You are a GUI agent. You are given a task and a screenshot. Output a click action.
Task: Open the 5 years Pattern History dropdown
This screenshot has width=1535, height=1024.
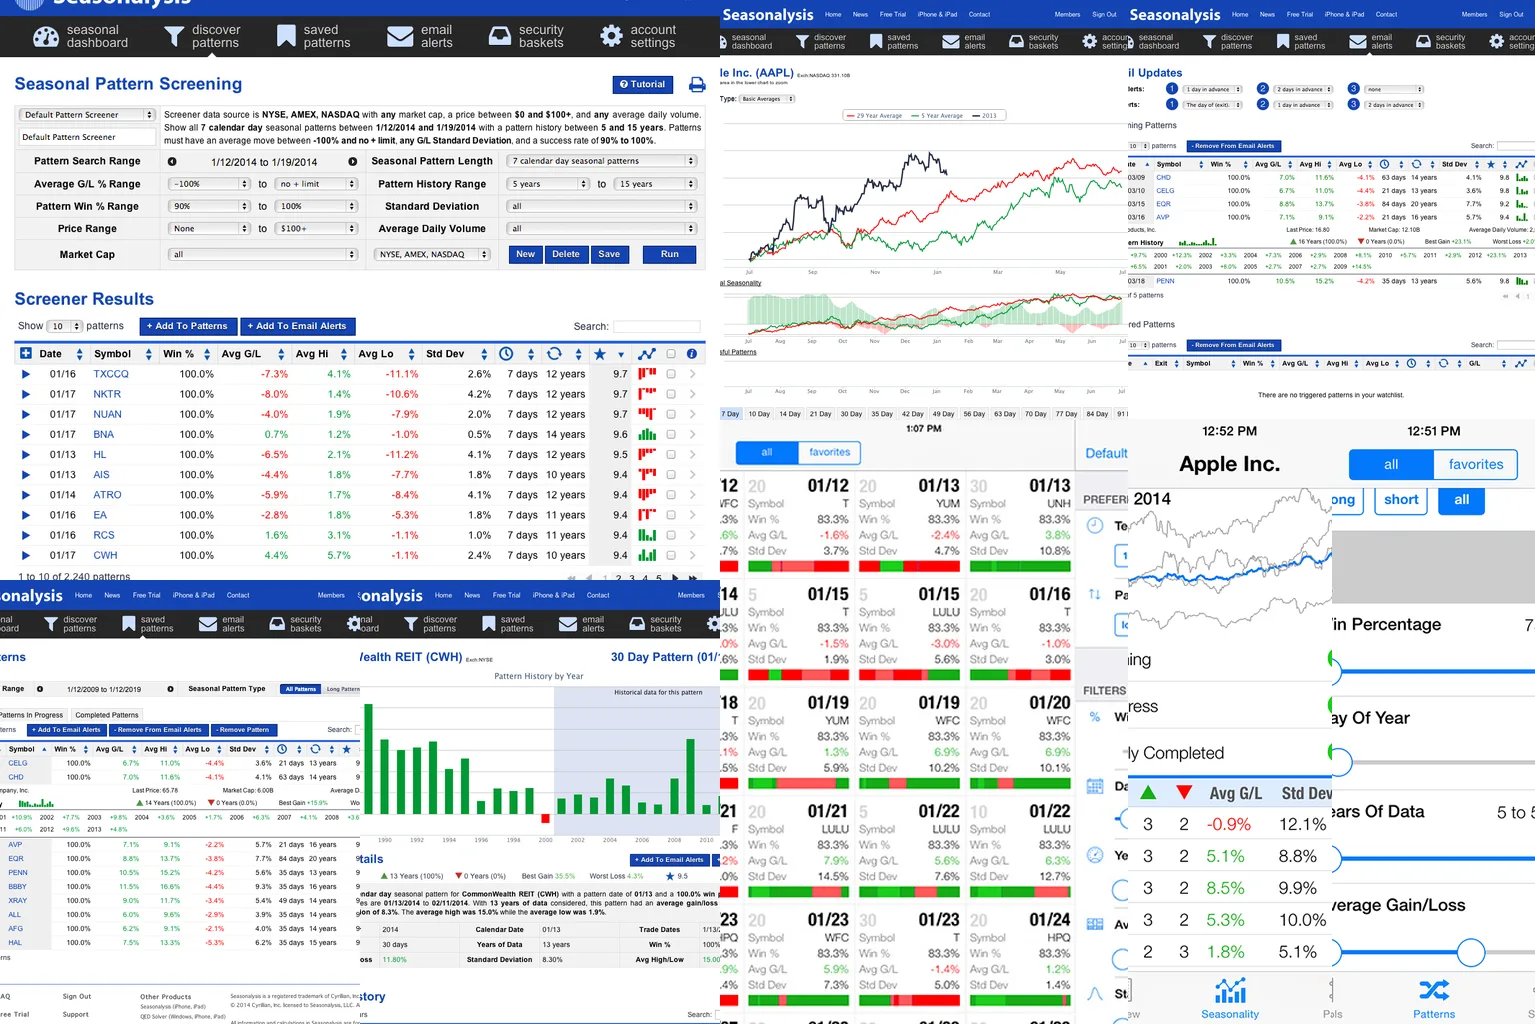click(x=548, y=184)
